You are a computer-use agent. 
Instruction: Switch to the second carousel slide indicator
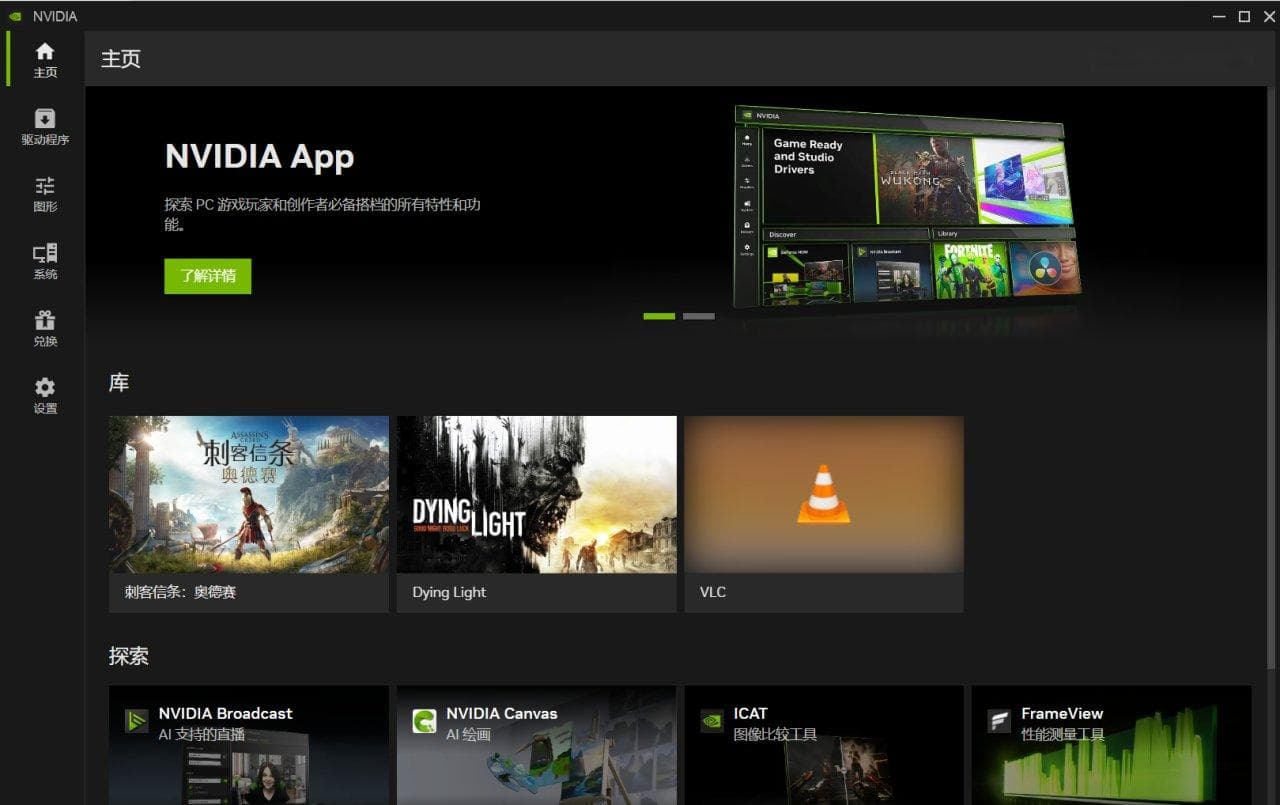[699, 316]
